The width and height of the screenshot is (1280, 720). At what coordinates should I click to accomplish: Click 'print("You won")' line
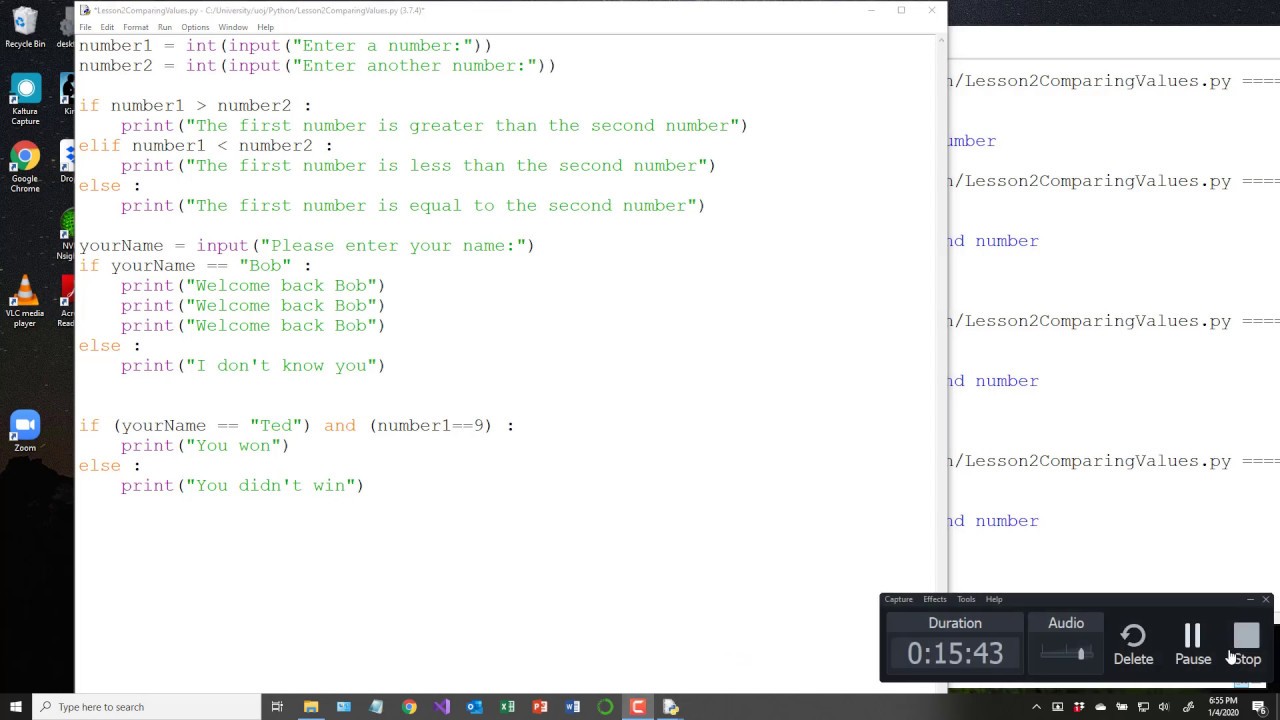[205, 445]
